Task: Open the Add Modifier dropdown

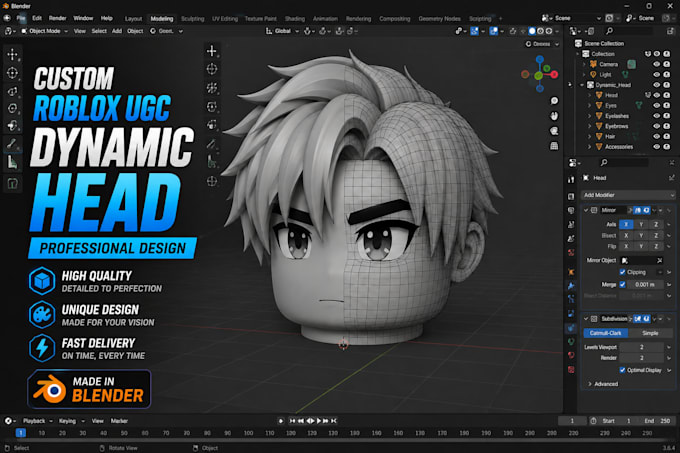Action: 628,195
